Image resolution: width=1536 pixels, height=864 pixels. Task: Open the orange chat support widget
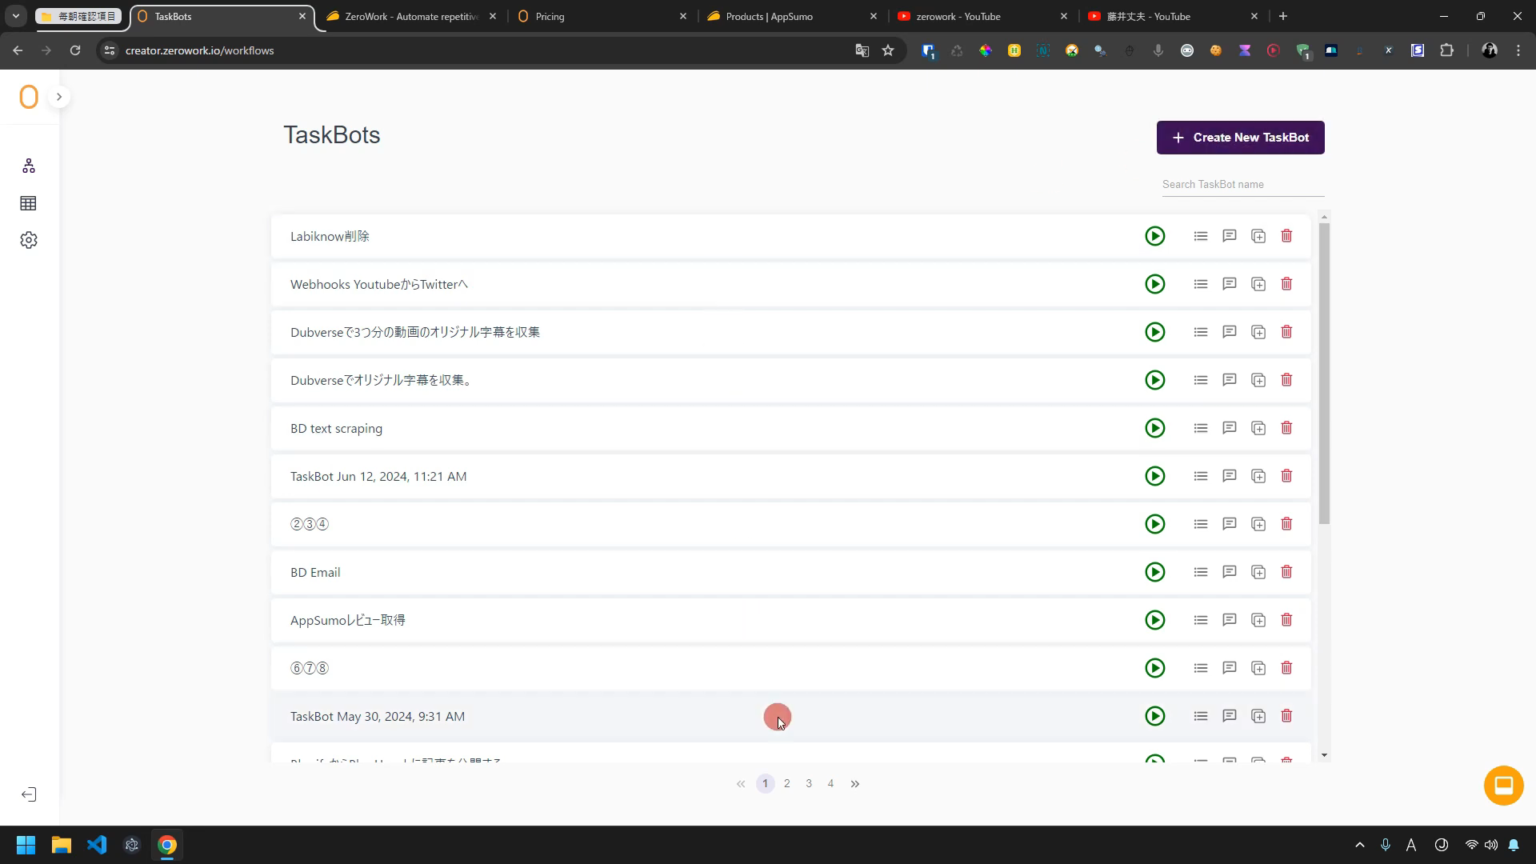tap(1503, 785)
